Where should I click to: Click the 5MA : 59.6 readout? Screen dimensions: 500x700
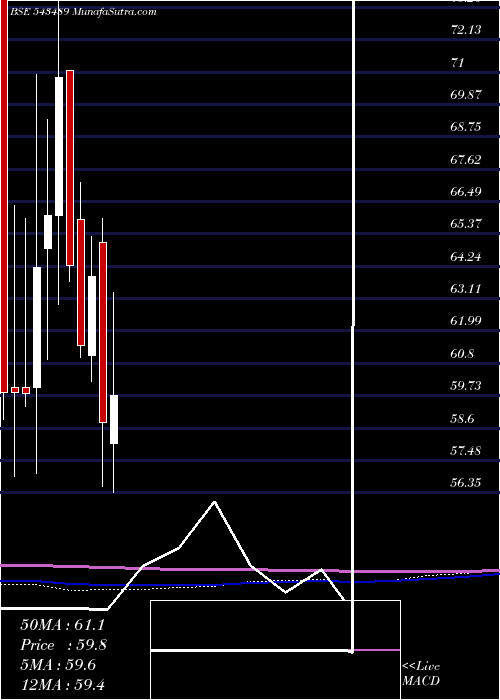[58, 665]
